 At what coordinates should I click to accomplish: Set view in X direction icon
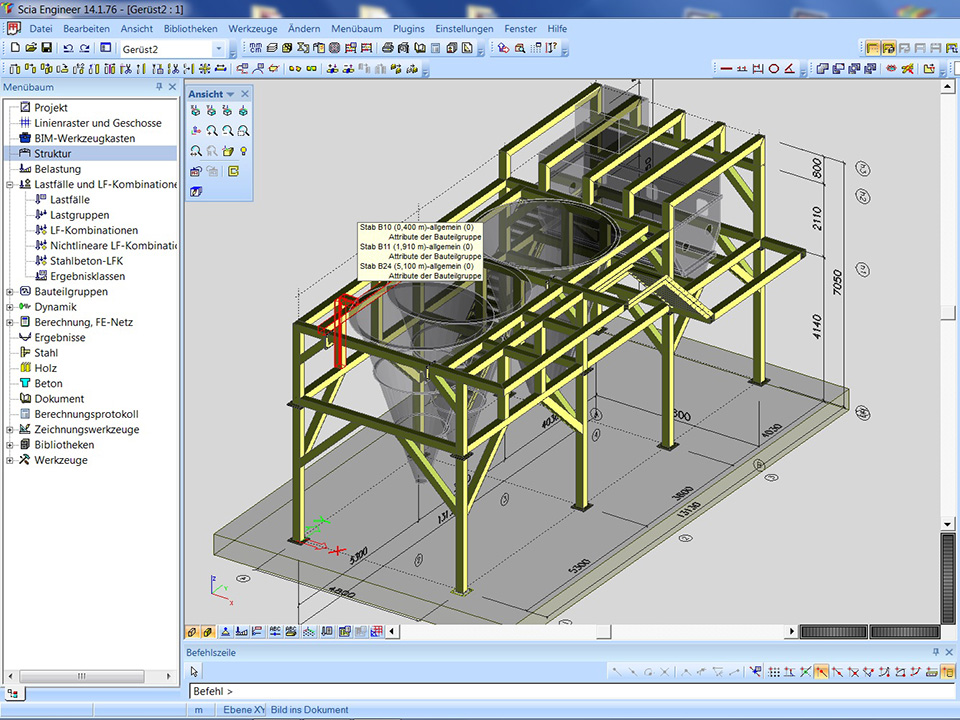pos(197,111)
